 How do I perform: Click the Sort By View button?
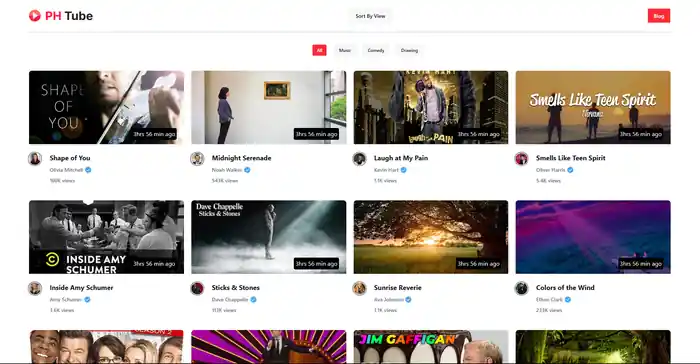(x=370, y=16)
